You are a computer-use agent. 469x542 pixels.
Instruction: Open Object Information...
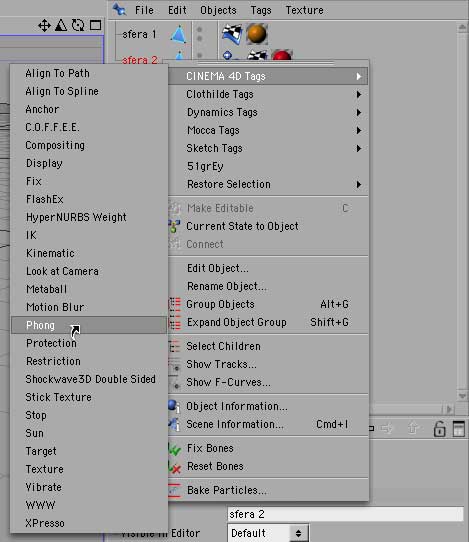(x=268, y=406)
